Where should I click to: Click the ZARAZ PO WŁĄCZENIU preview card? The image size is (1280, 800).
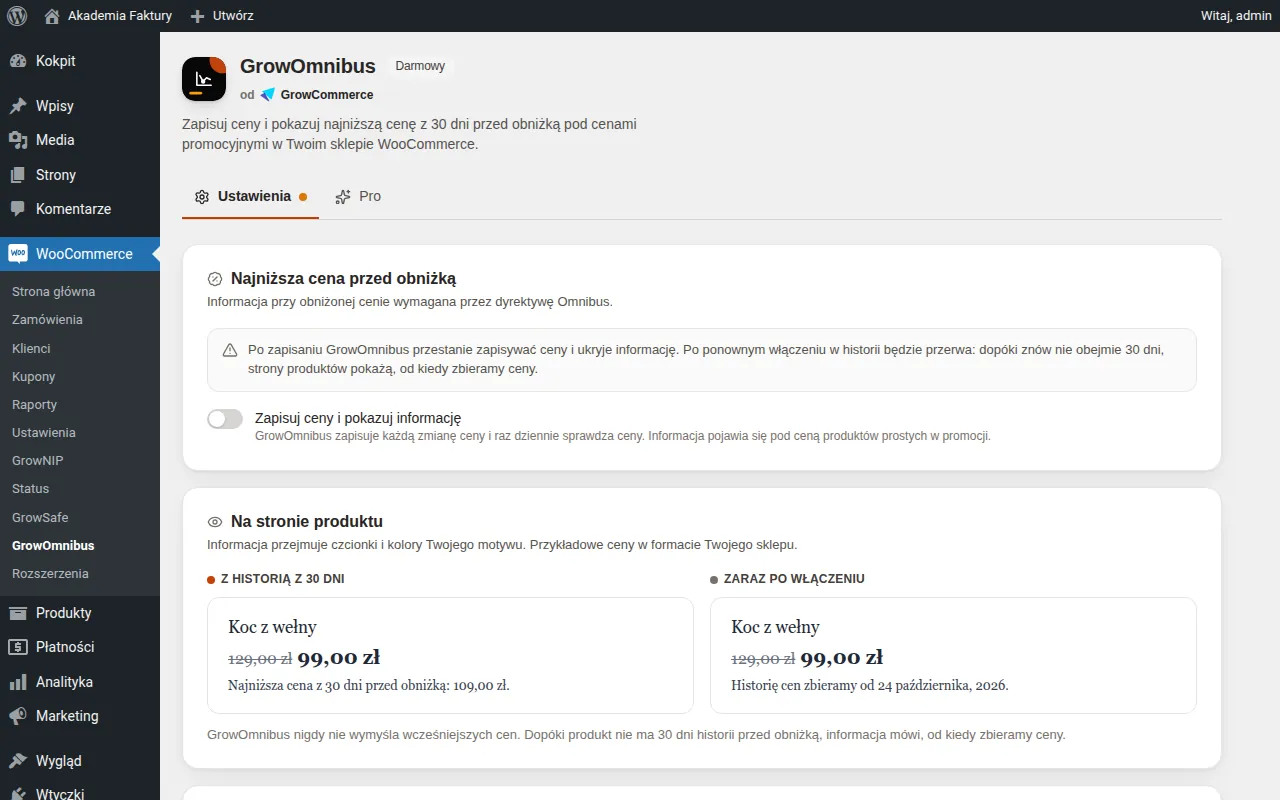pyautogui.click(x=953, y=655)
